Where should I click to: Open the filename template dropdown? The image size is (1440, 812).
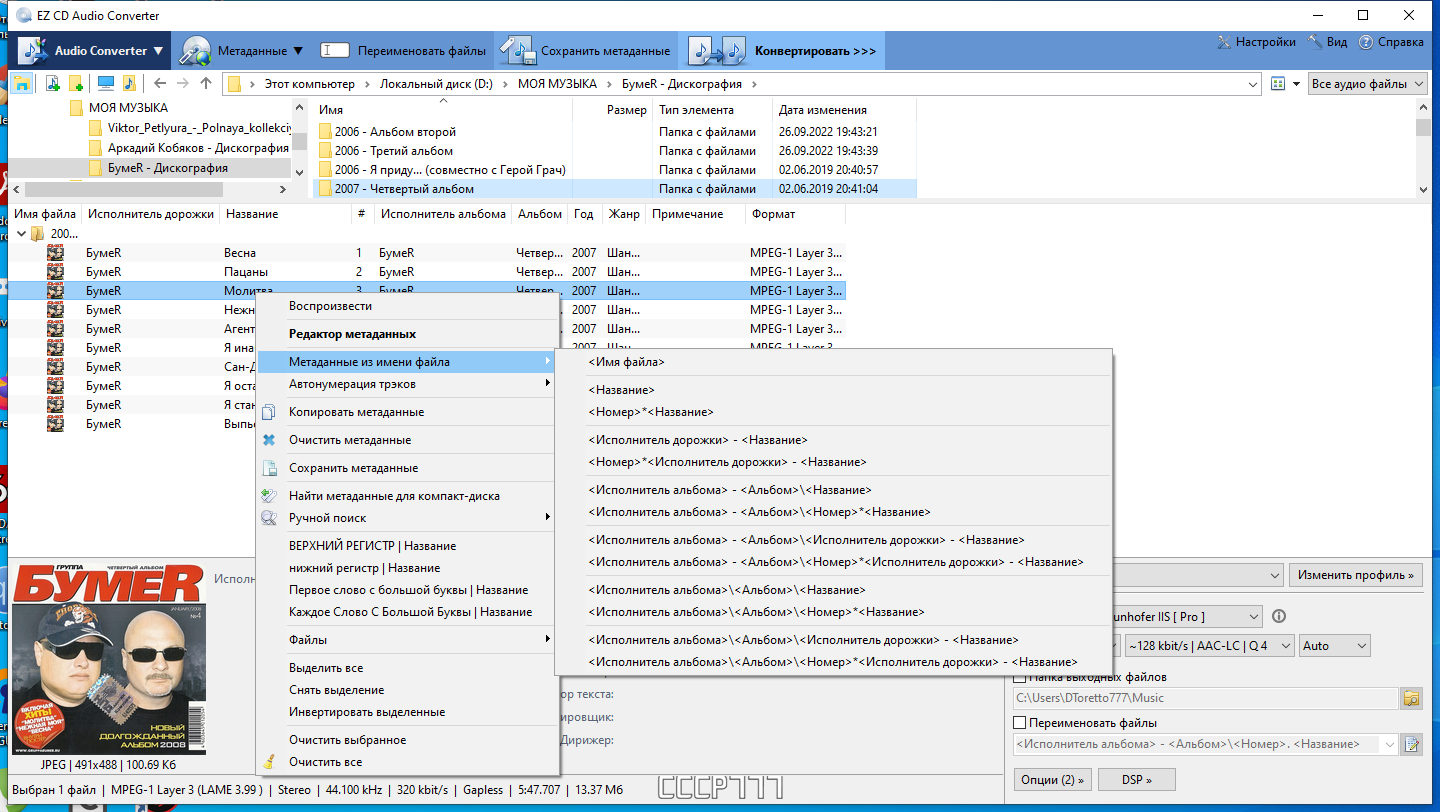(x=1389, y=744)
